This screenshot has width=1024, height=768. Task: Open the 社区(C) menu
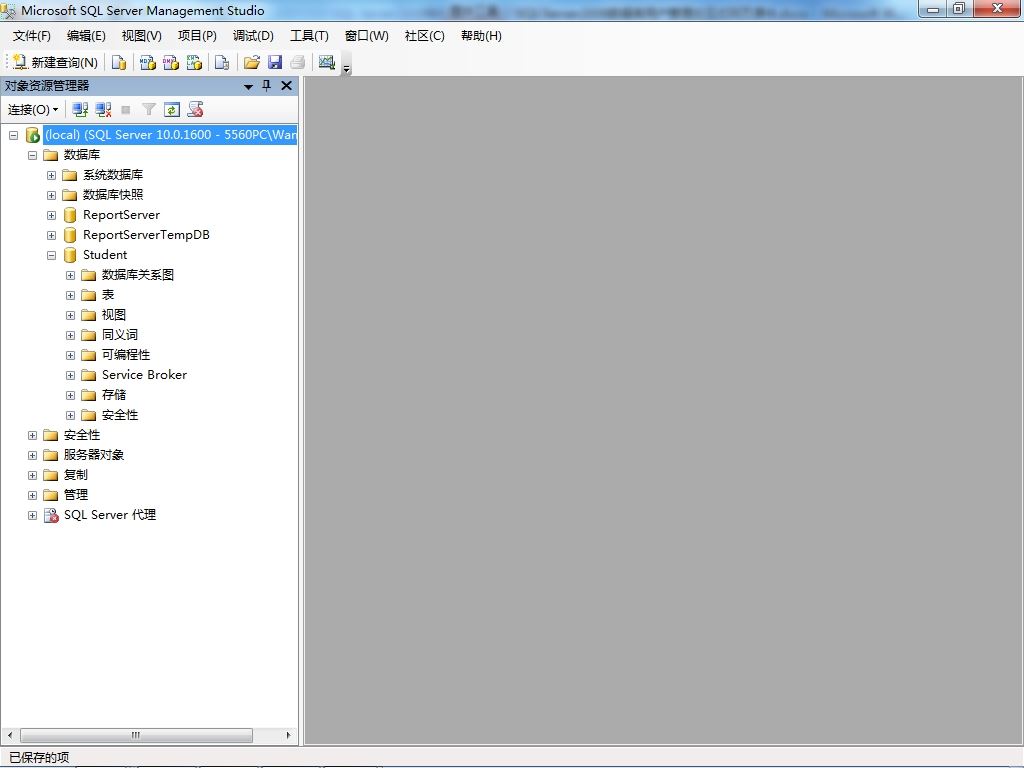click(424, 36)
